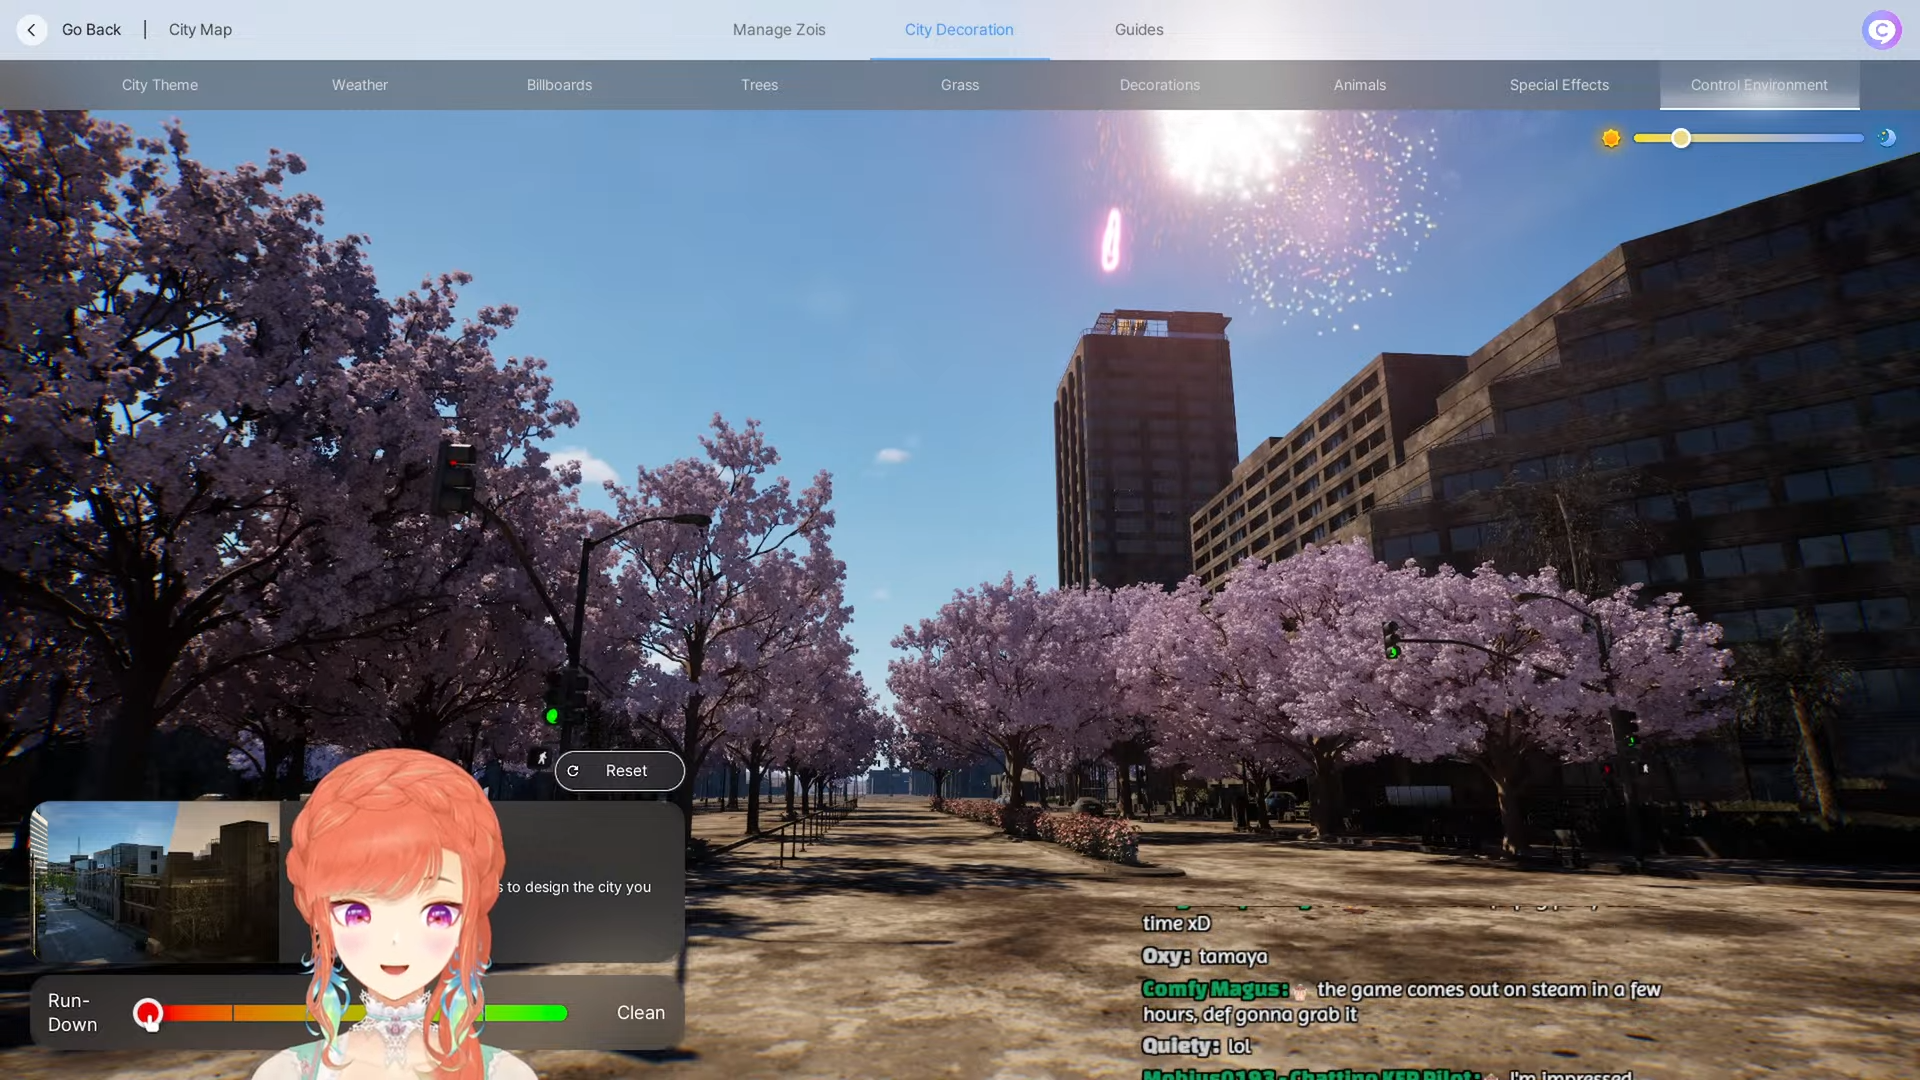Click the time-of-day slider handle

click(1681, 138)
